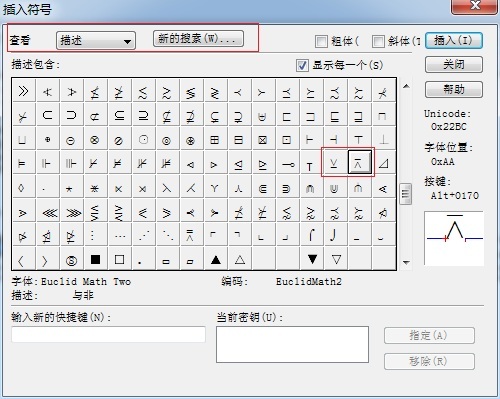Image resolution: width=500 pixels, height=399 pixels.
Task: Pick the squared plus (⊞) symbol
Action: pos(215,139)
